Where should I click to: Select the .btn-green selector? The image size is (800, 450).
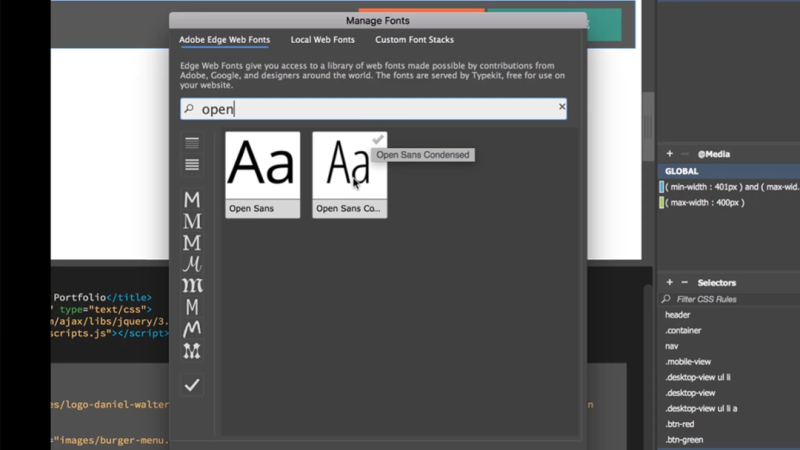click(x=684, y=440)
